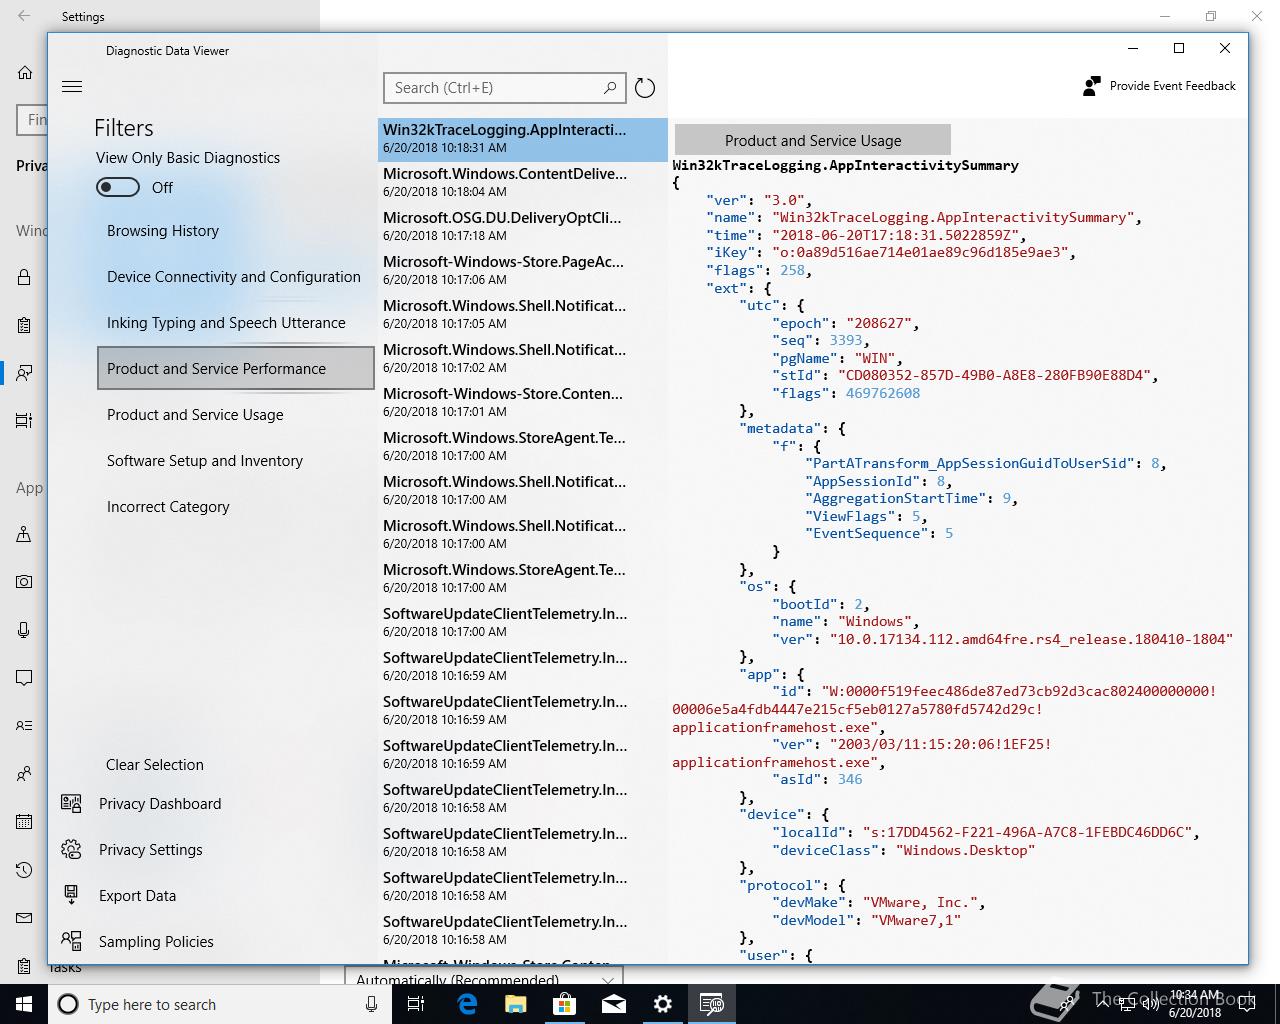
Task: Go back with Settings window arrow
Action: click(x=24, y=16)
